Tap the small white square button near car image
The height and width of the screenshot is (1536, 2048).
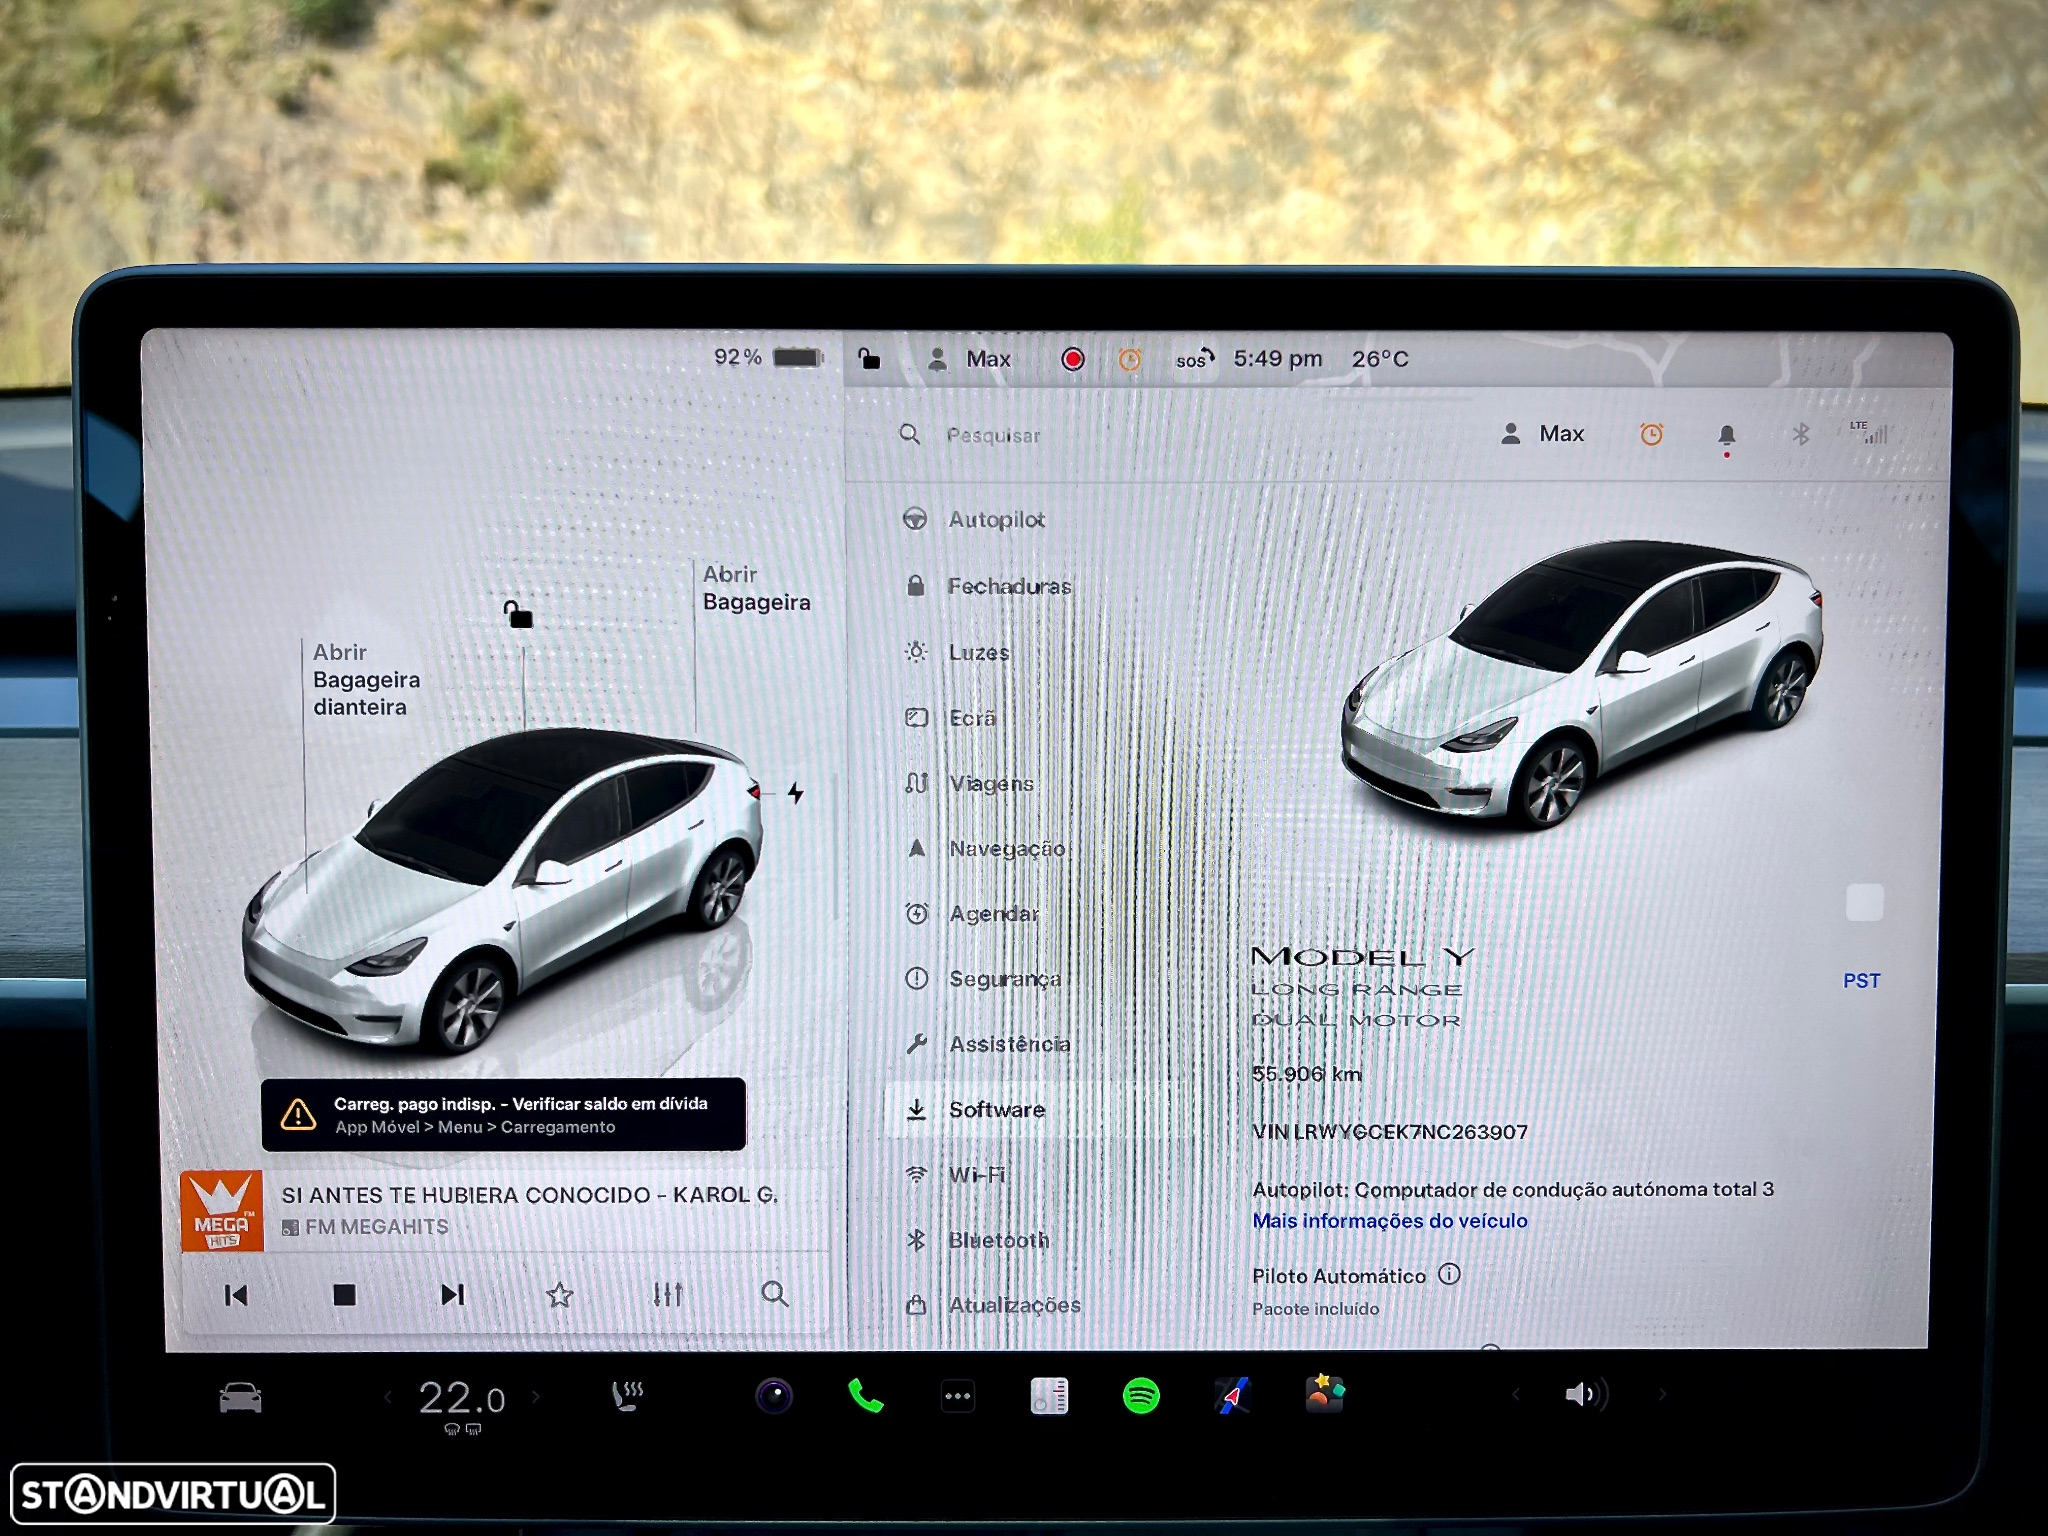click(x=1864, y=902)
